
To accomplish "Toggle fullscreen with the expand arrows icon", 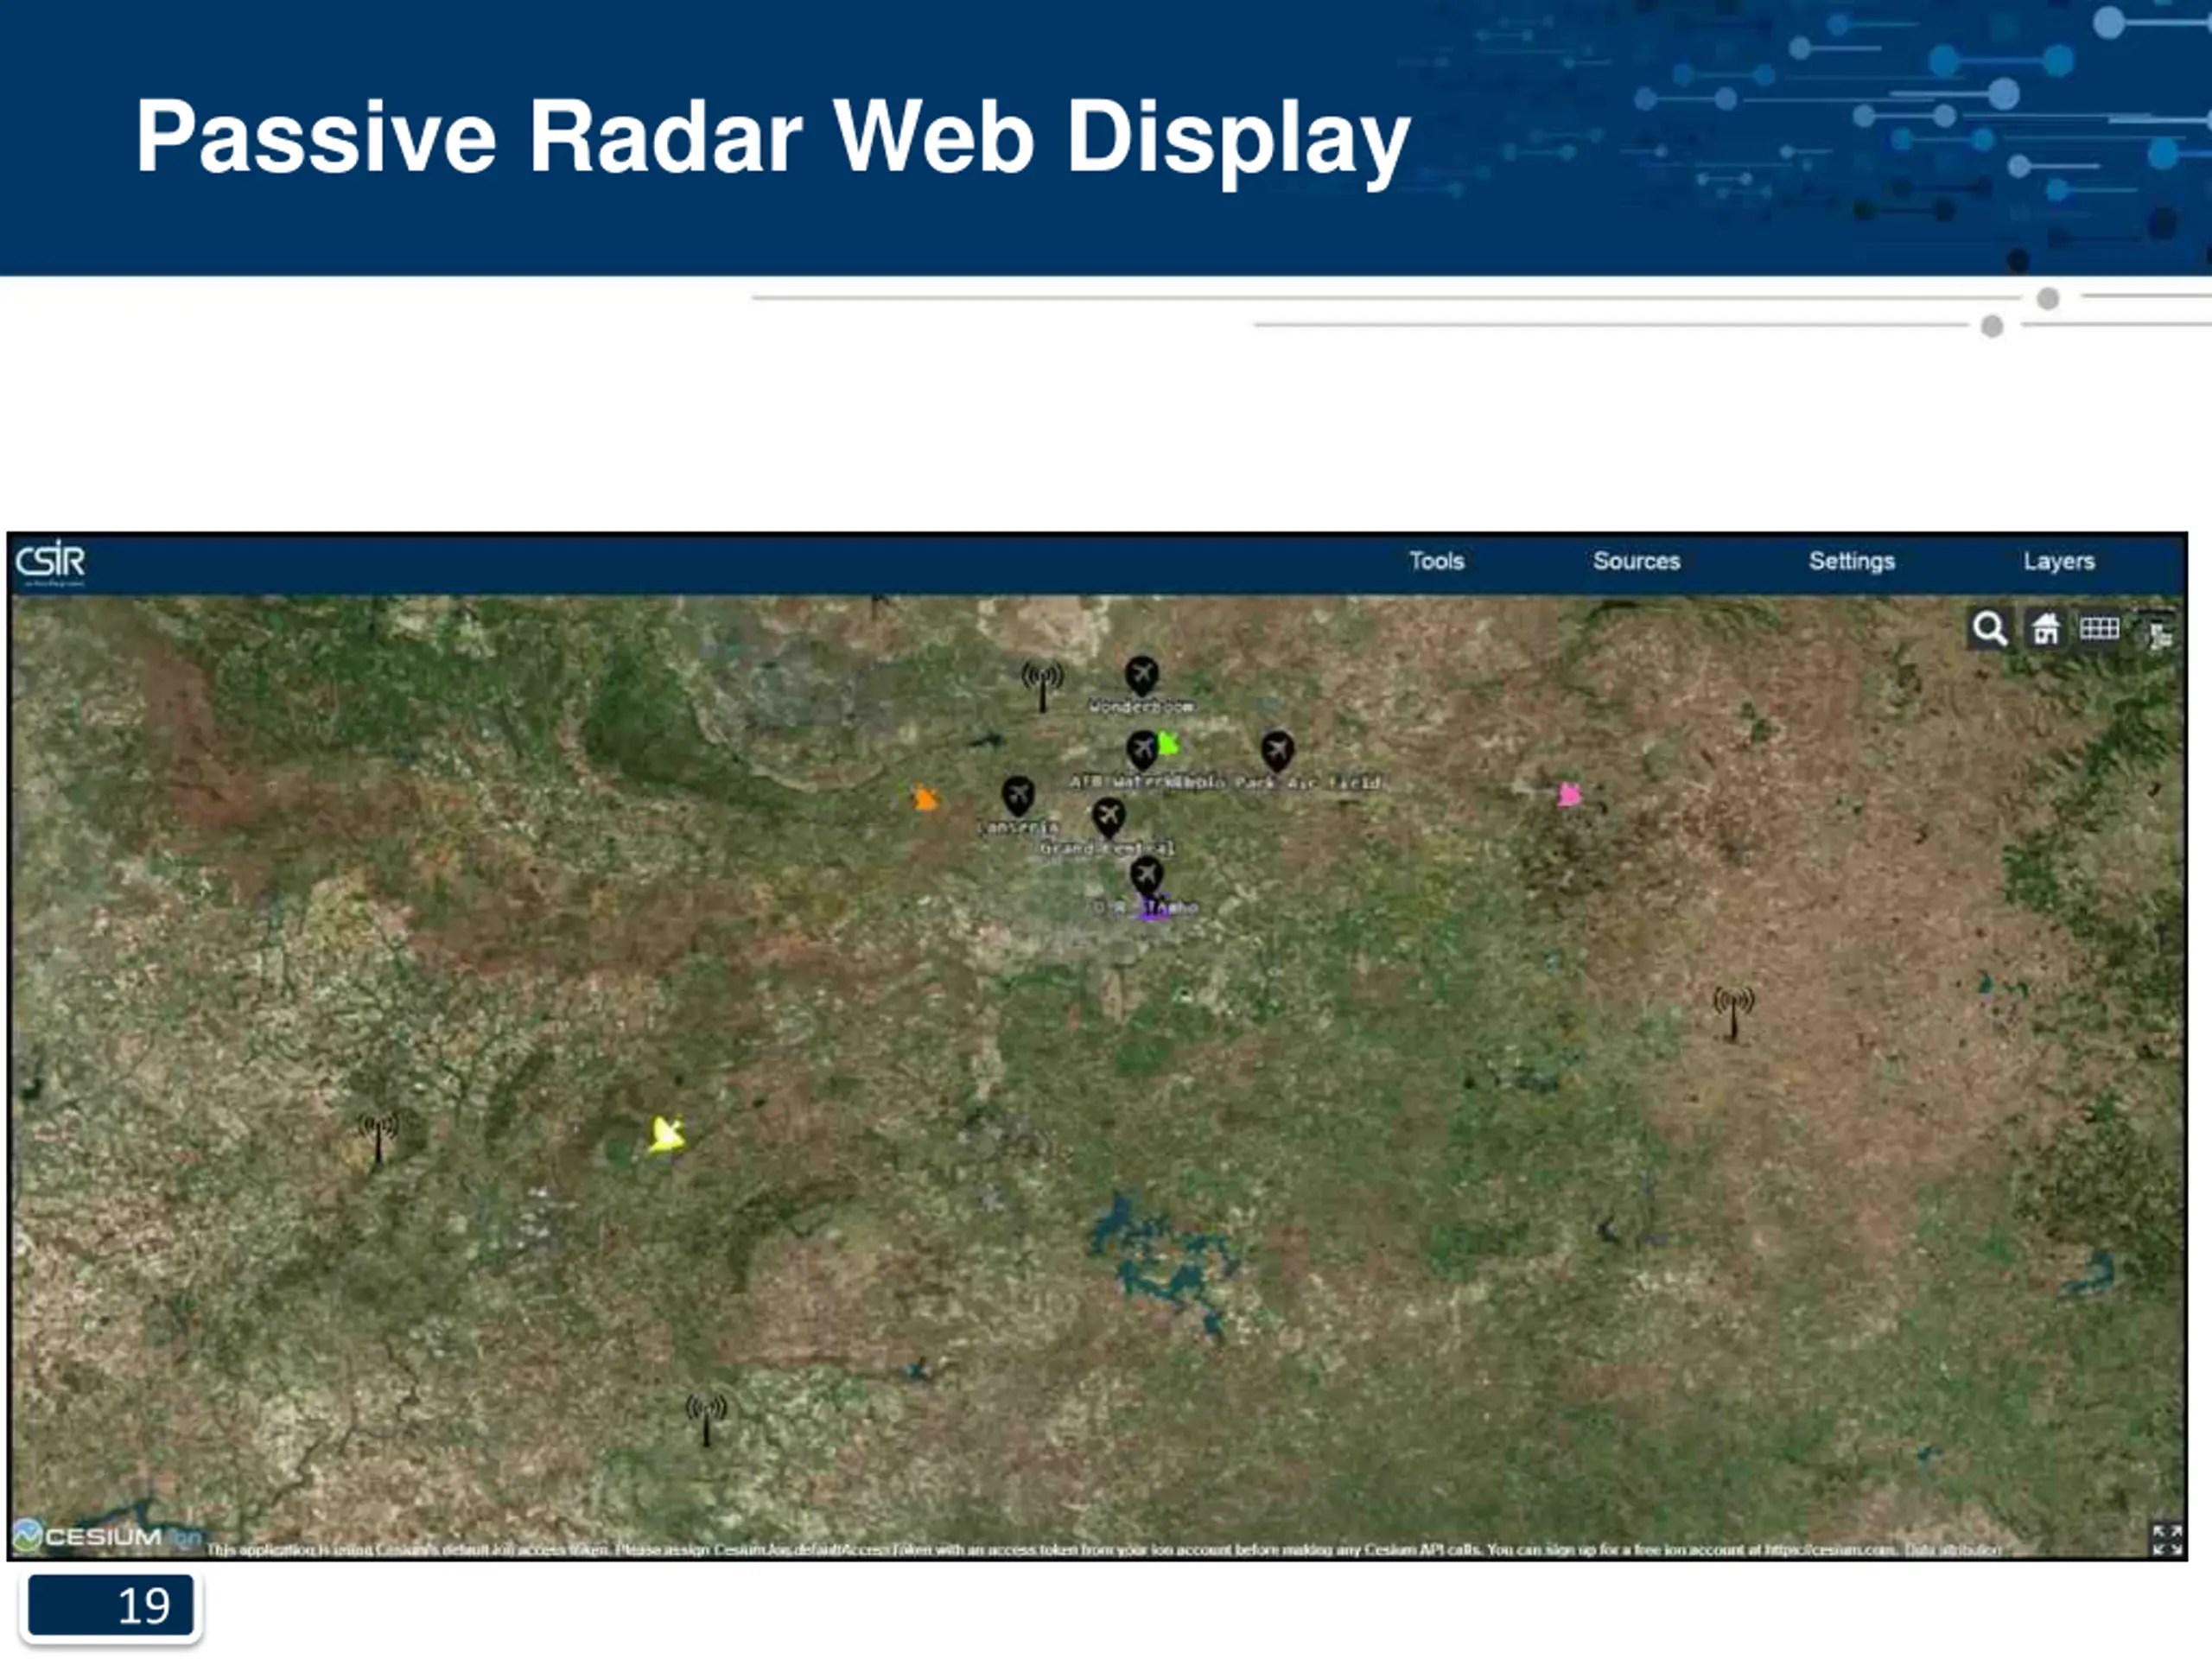I will [2166, 1539].
